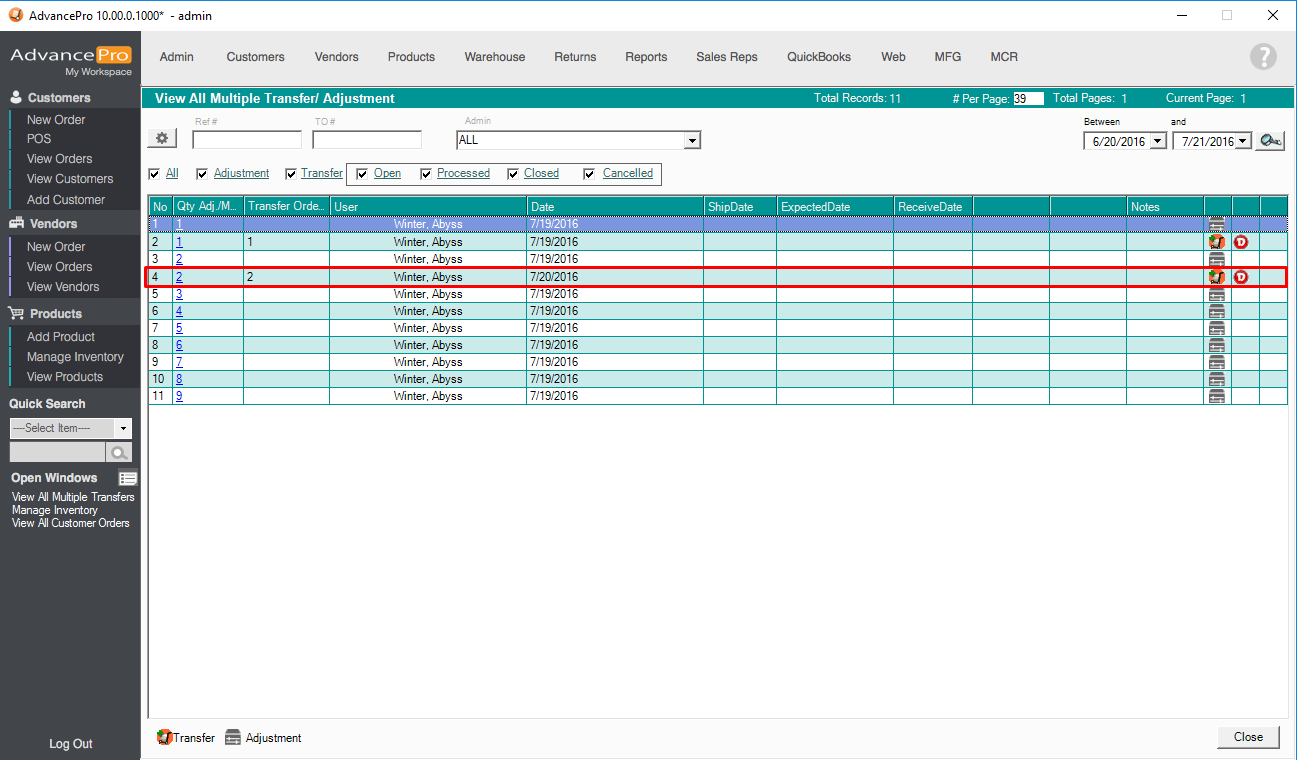Toggle the All checkbox filter
The image size is (1297, 760).
click(x=154, y=173)
